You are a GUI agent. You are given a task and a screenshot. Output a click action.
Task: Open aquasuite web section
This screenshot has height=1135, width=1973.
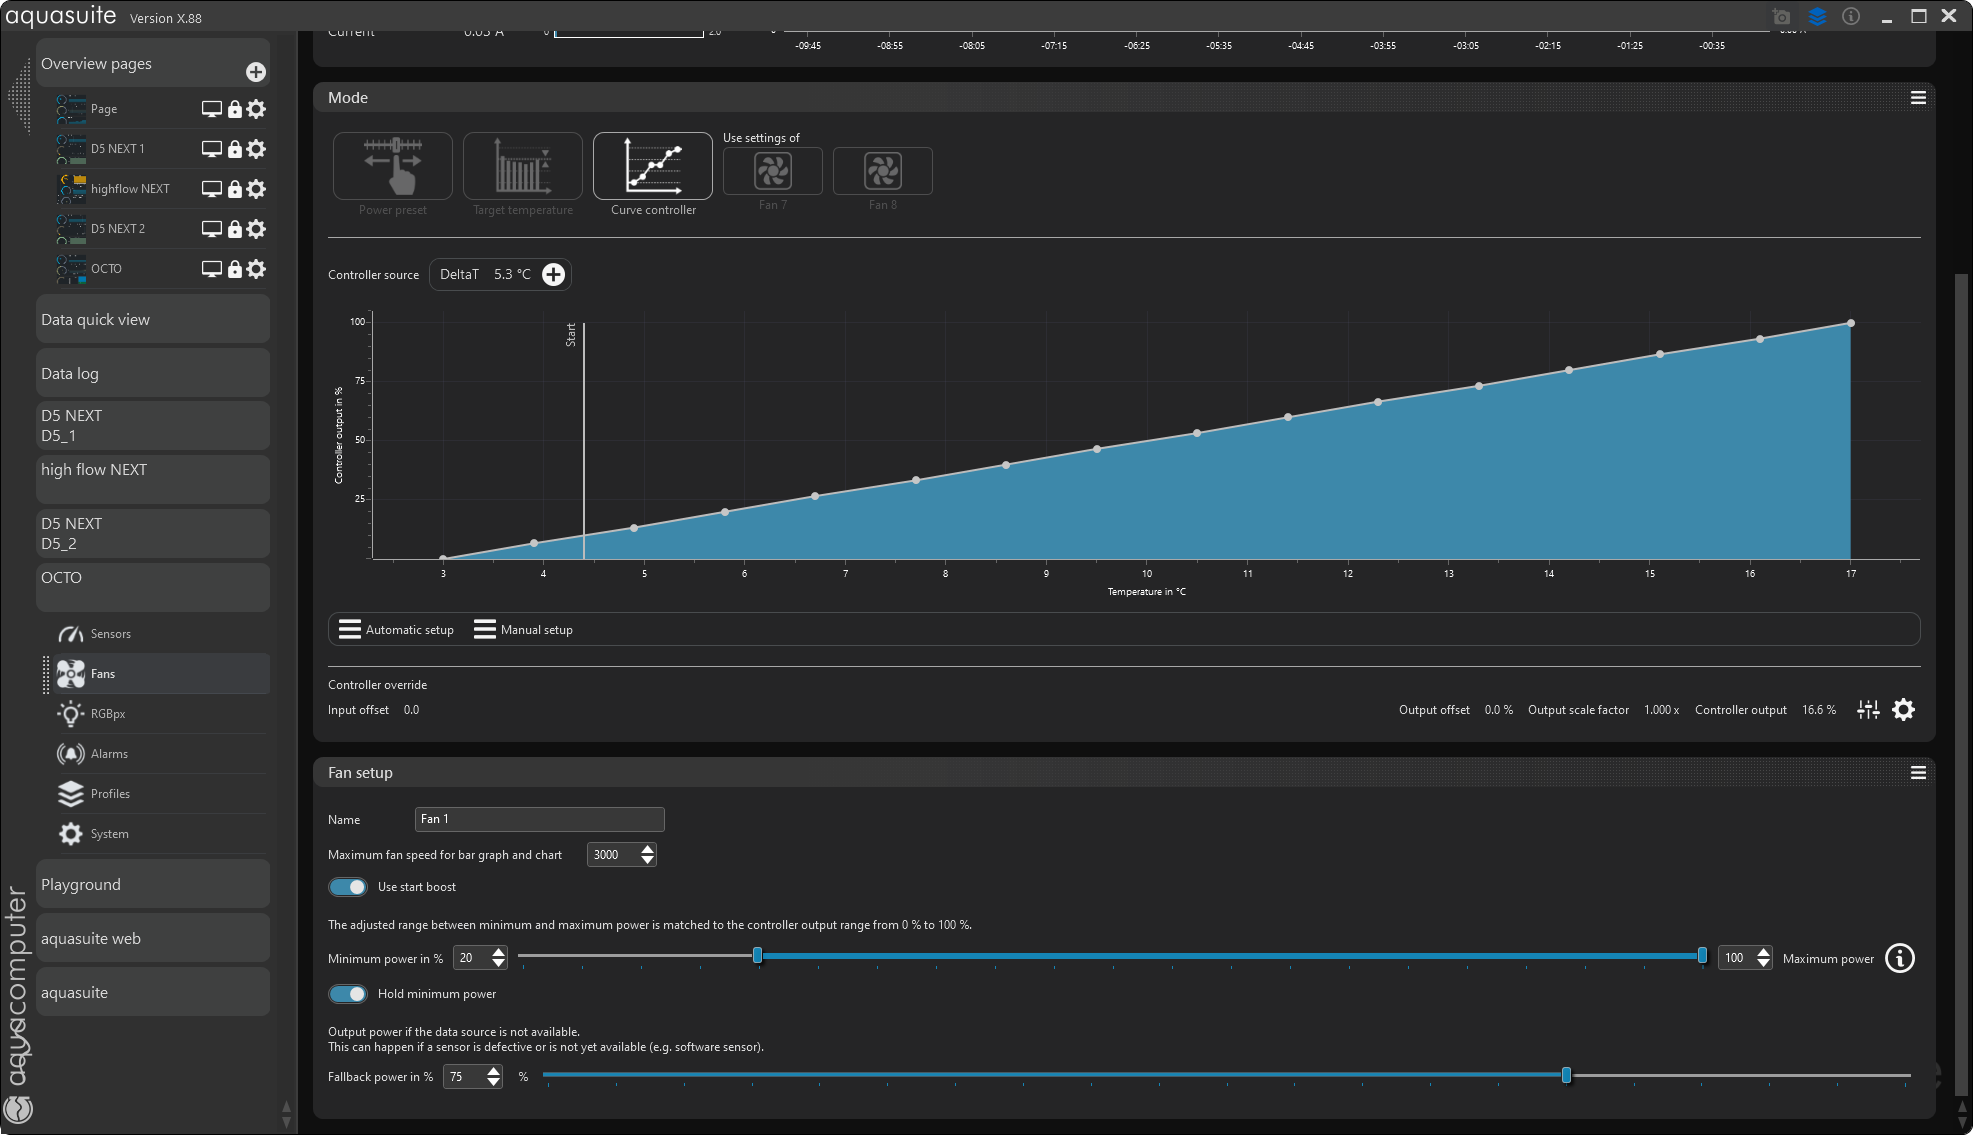coord(153,938)
